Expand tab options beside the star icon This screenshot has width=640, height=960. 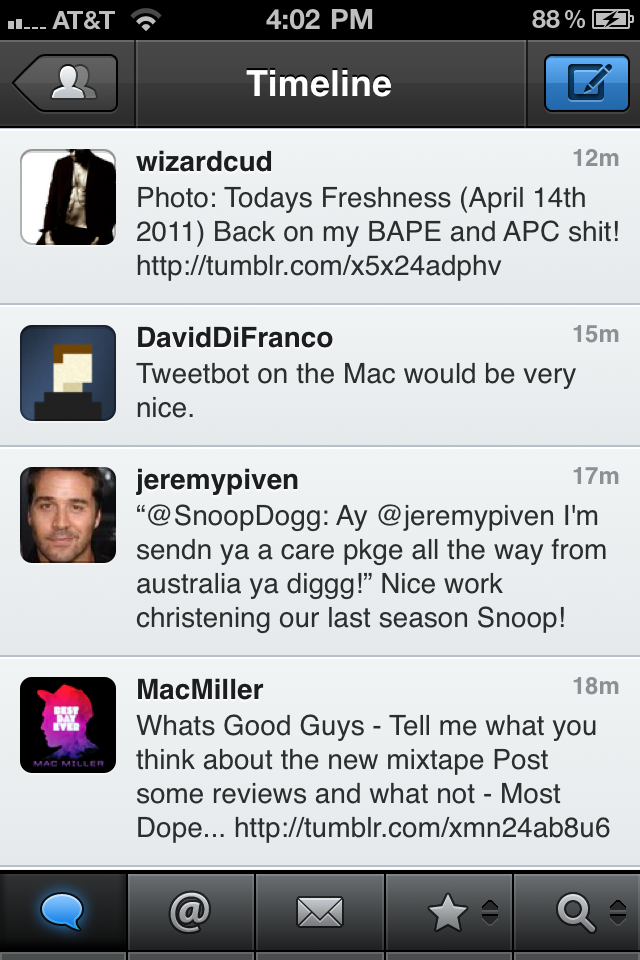[490, 912]
